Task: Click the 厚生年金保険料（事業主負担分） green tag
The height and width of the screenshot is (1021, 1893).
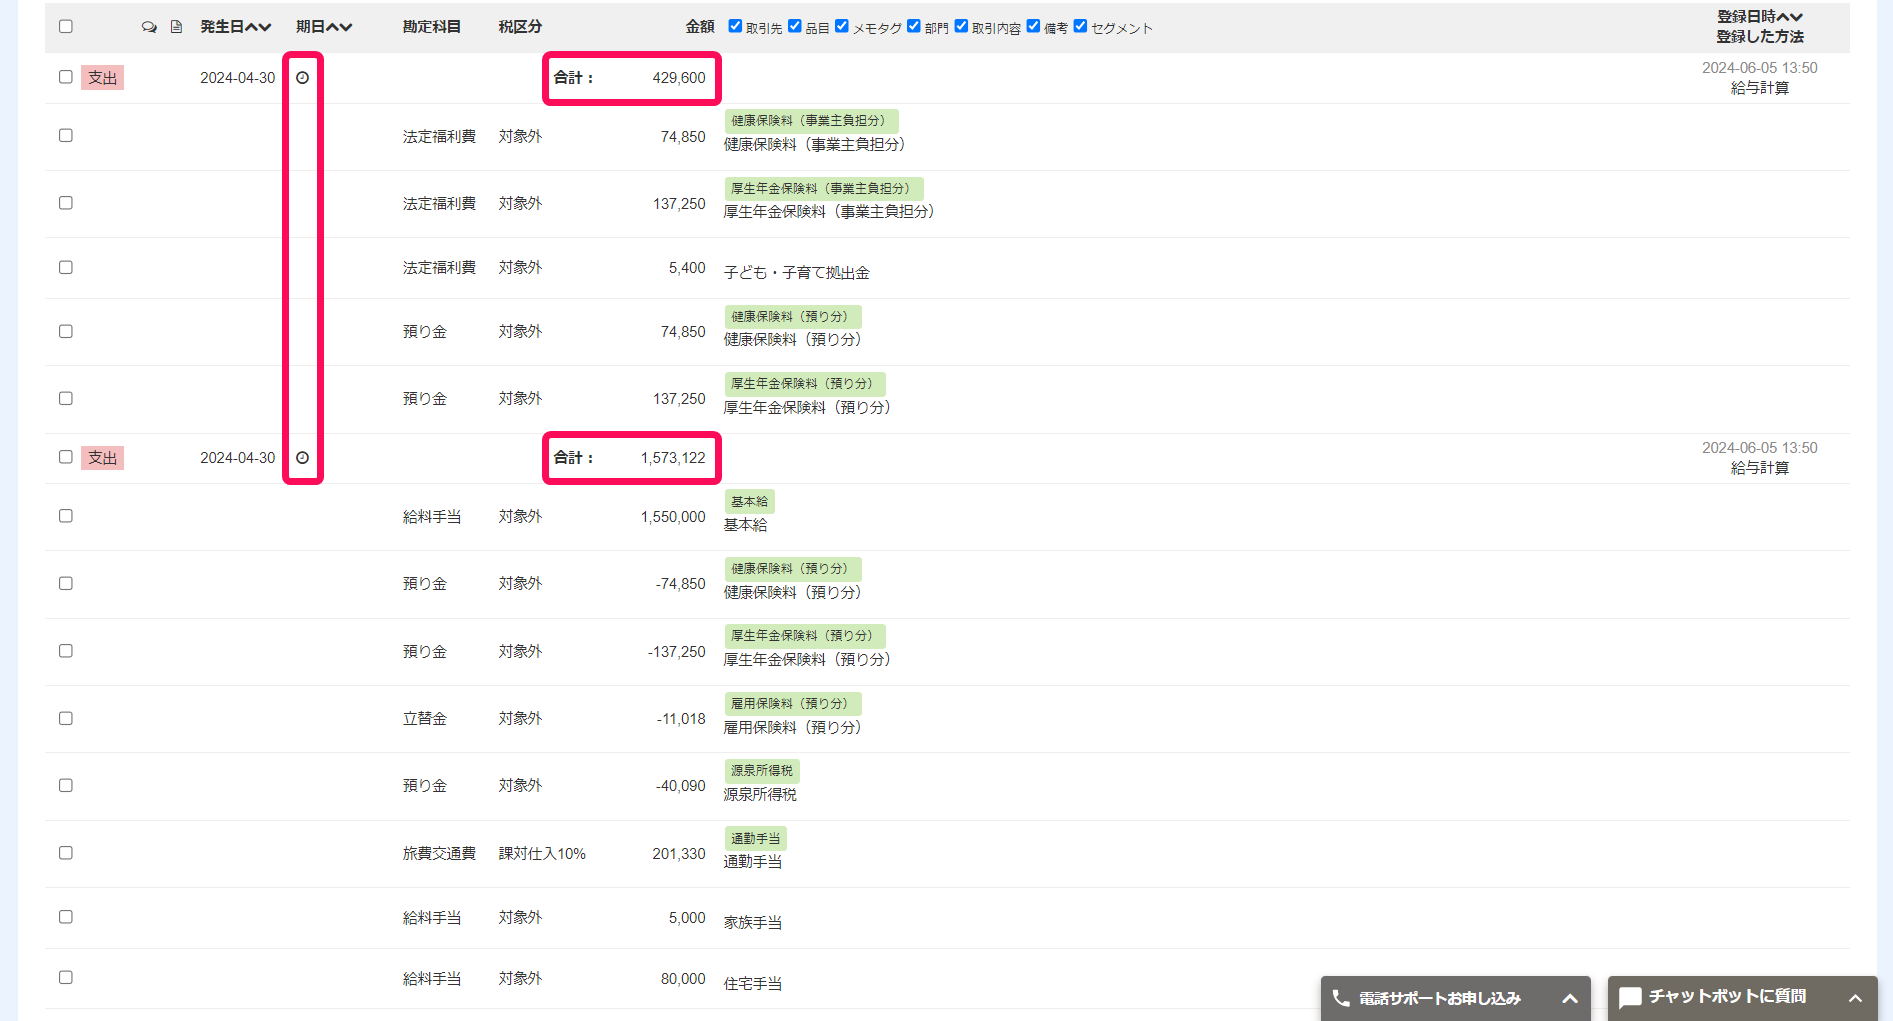Action: (x=824, y=188)
